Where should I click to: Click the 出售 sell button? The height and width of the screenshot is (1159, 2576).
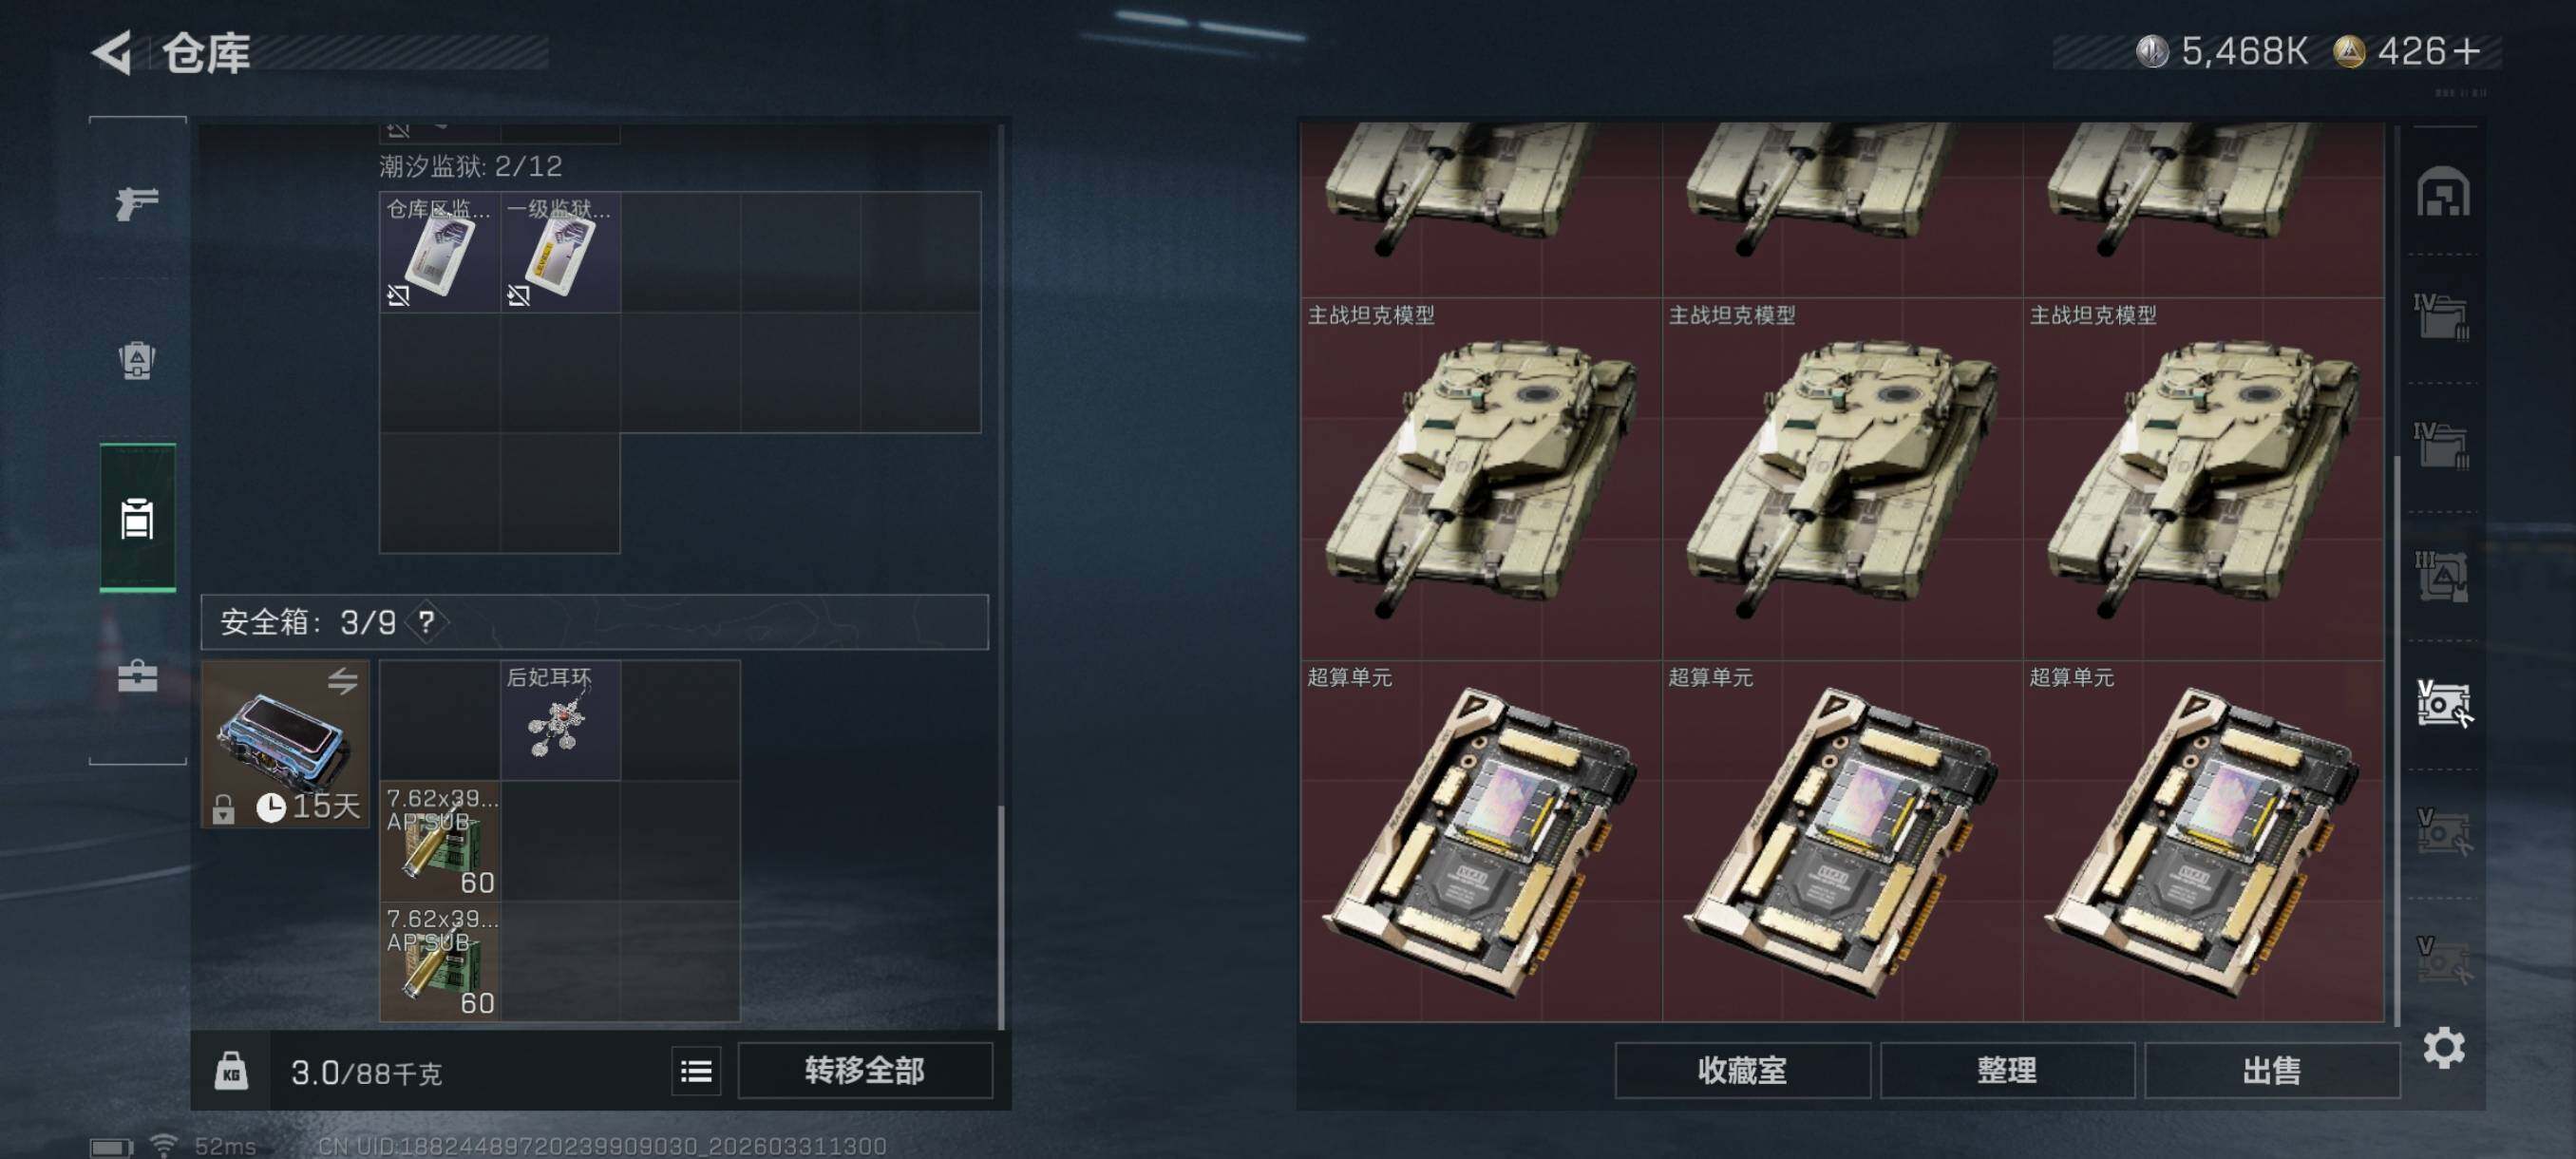pos(2271,1071)
